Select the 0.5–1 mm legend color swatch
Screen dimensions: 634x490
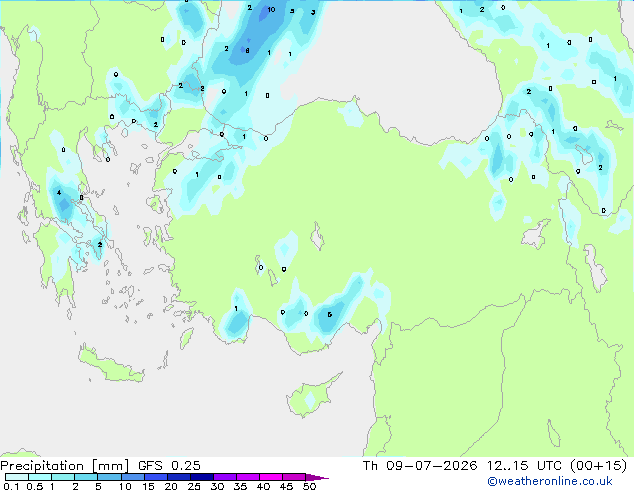[x=40, y=477]
